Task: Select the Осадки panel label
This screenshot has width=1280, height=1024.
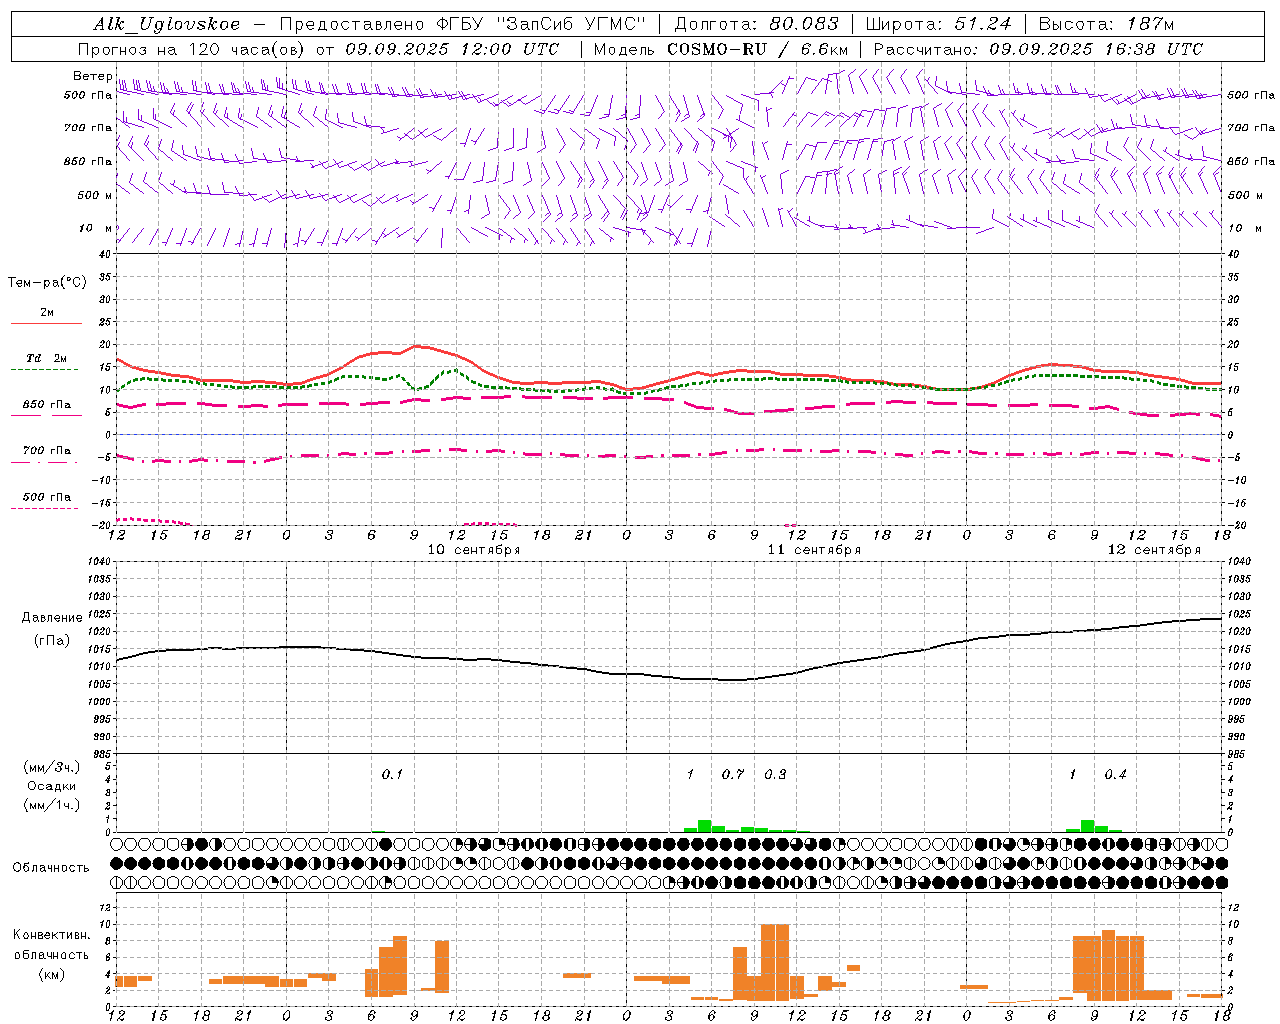Action: [x=51, y=786]
